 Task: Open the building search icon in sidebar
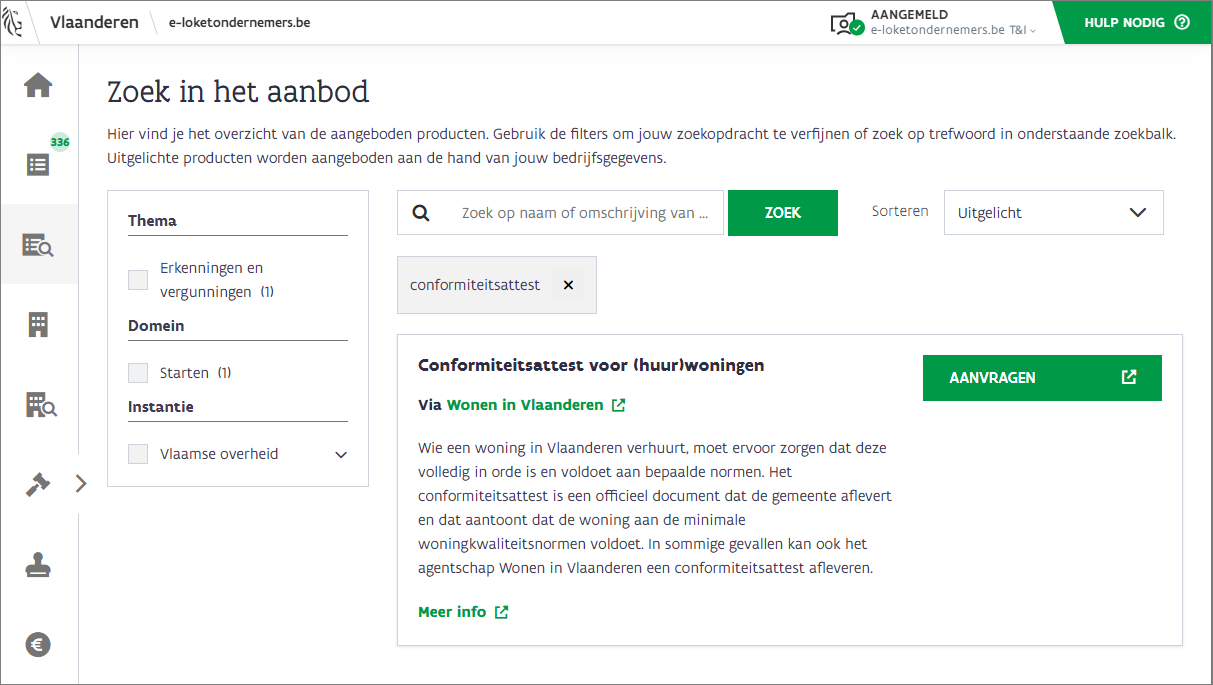pos(40,405)
